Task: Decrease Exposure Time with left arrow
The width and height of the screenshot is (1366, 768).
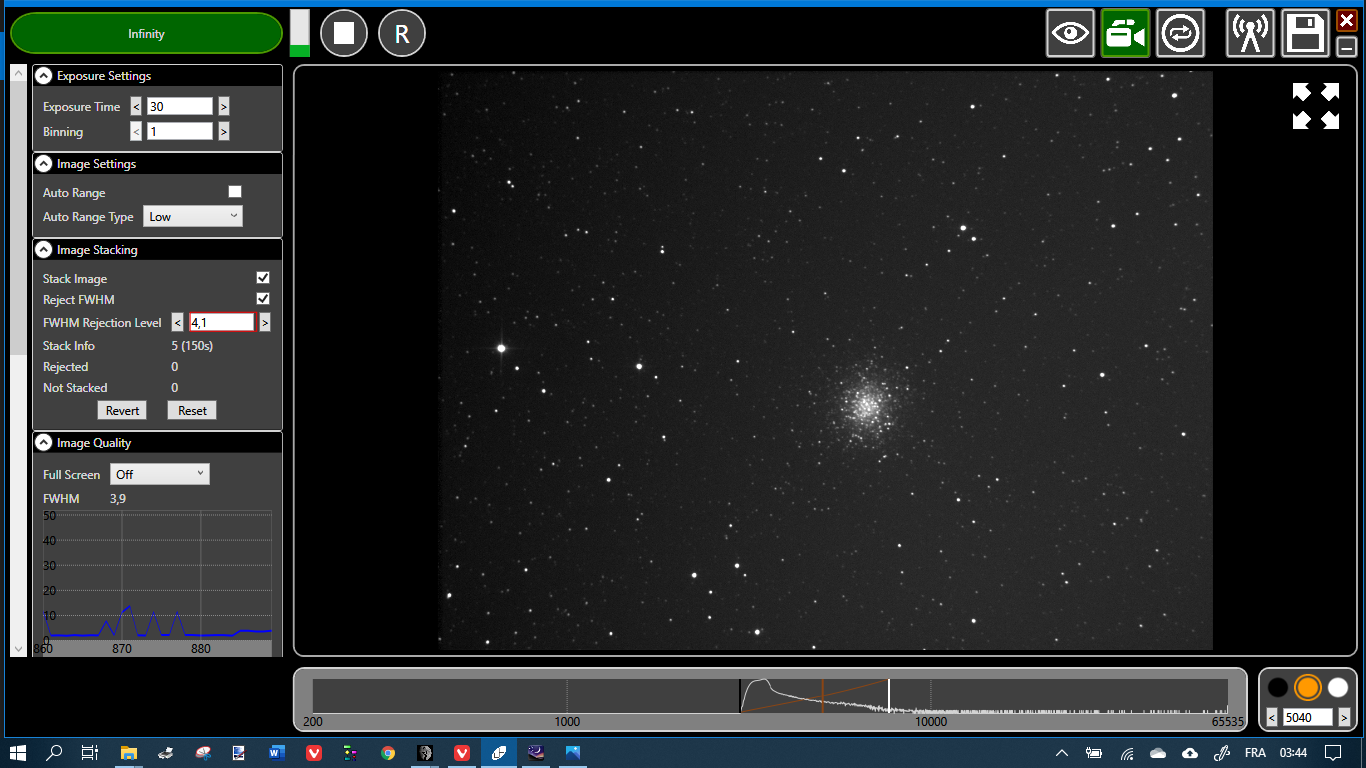Action: click(x=136, y=106)
